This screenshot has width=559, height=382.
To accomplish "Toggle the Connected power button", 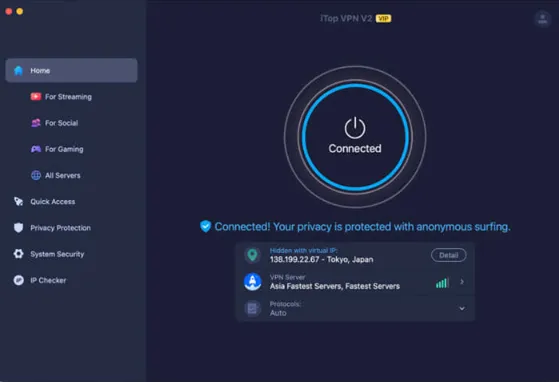I will tap(355, 137).
